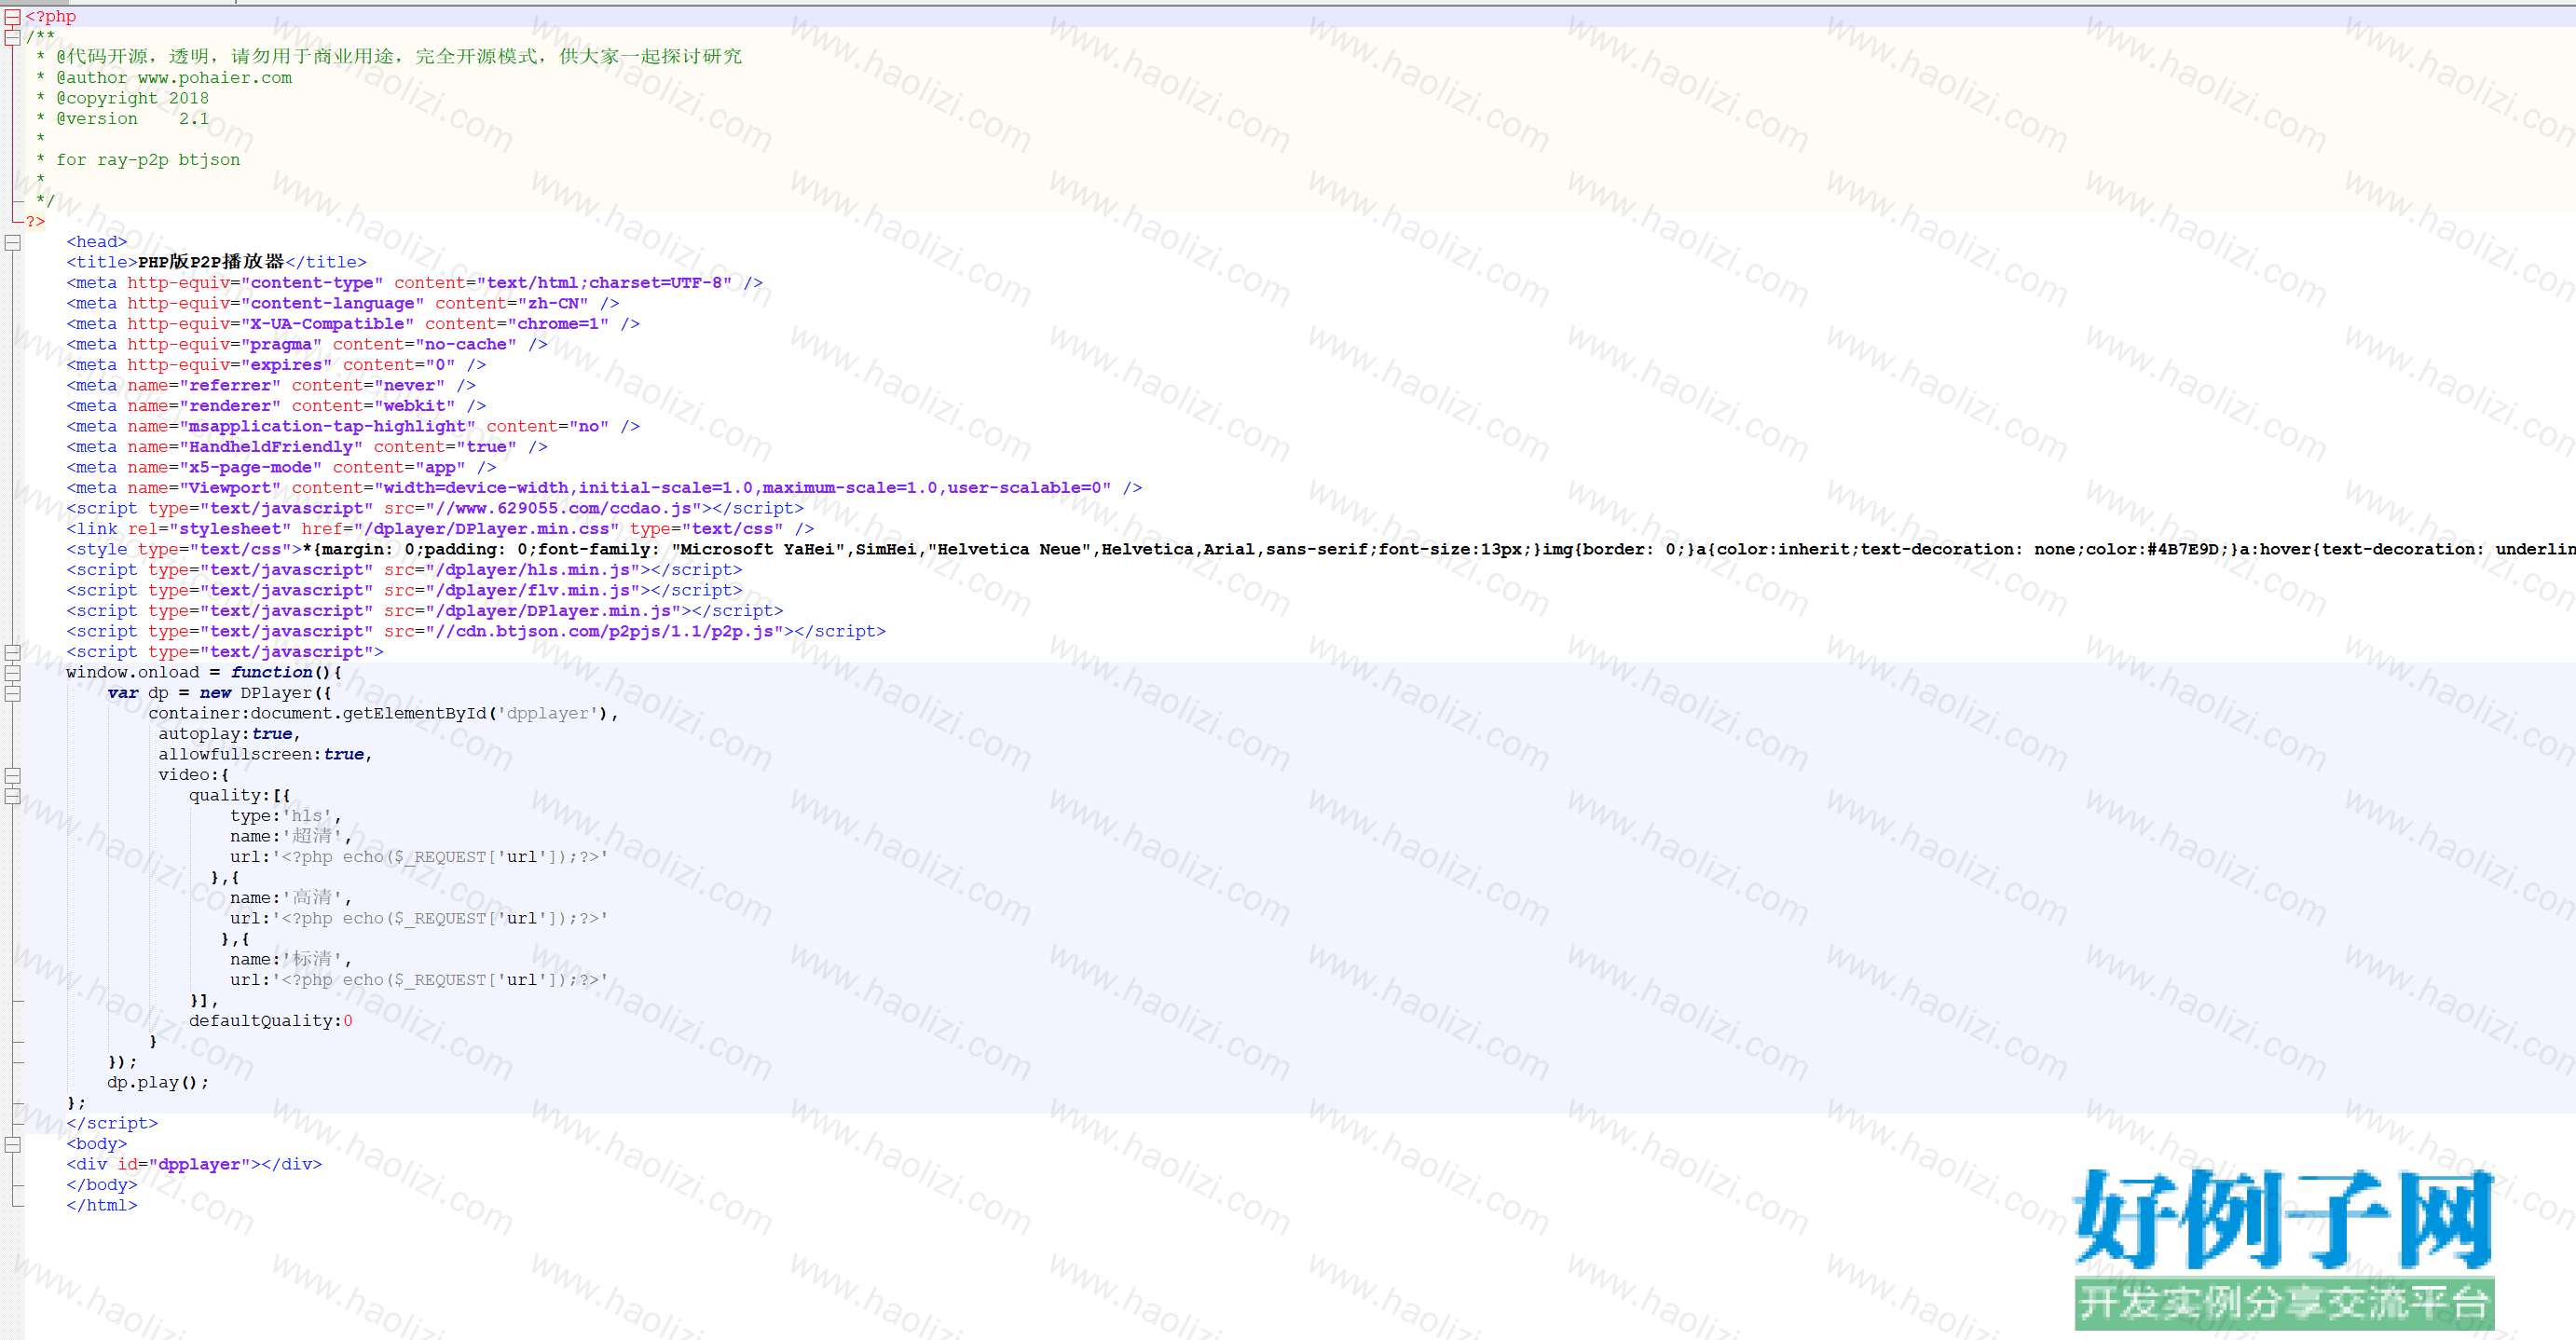Click the name:'高清' line

coord(290,898)
